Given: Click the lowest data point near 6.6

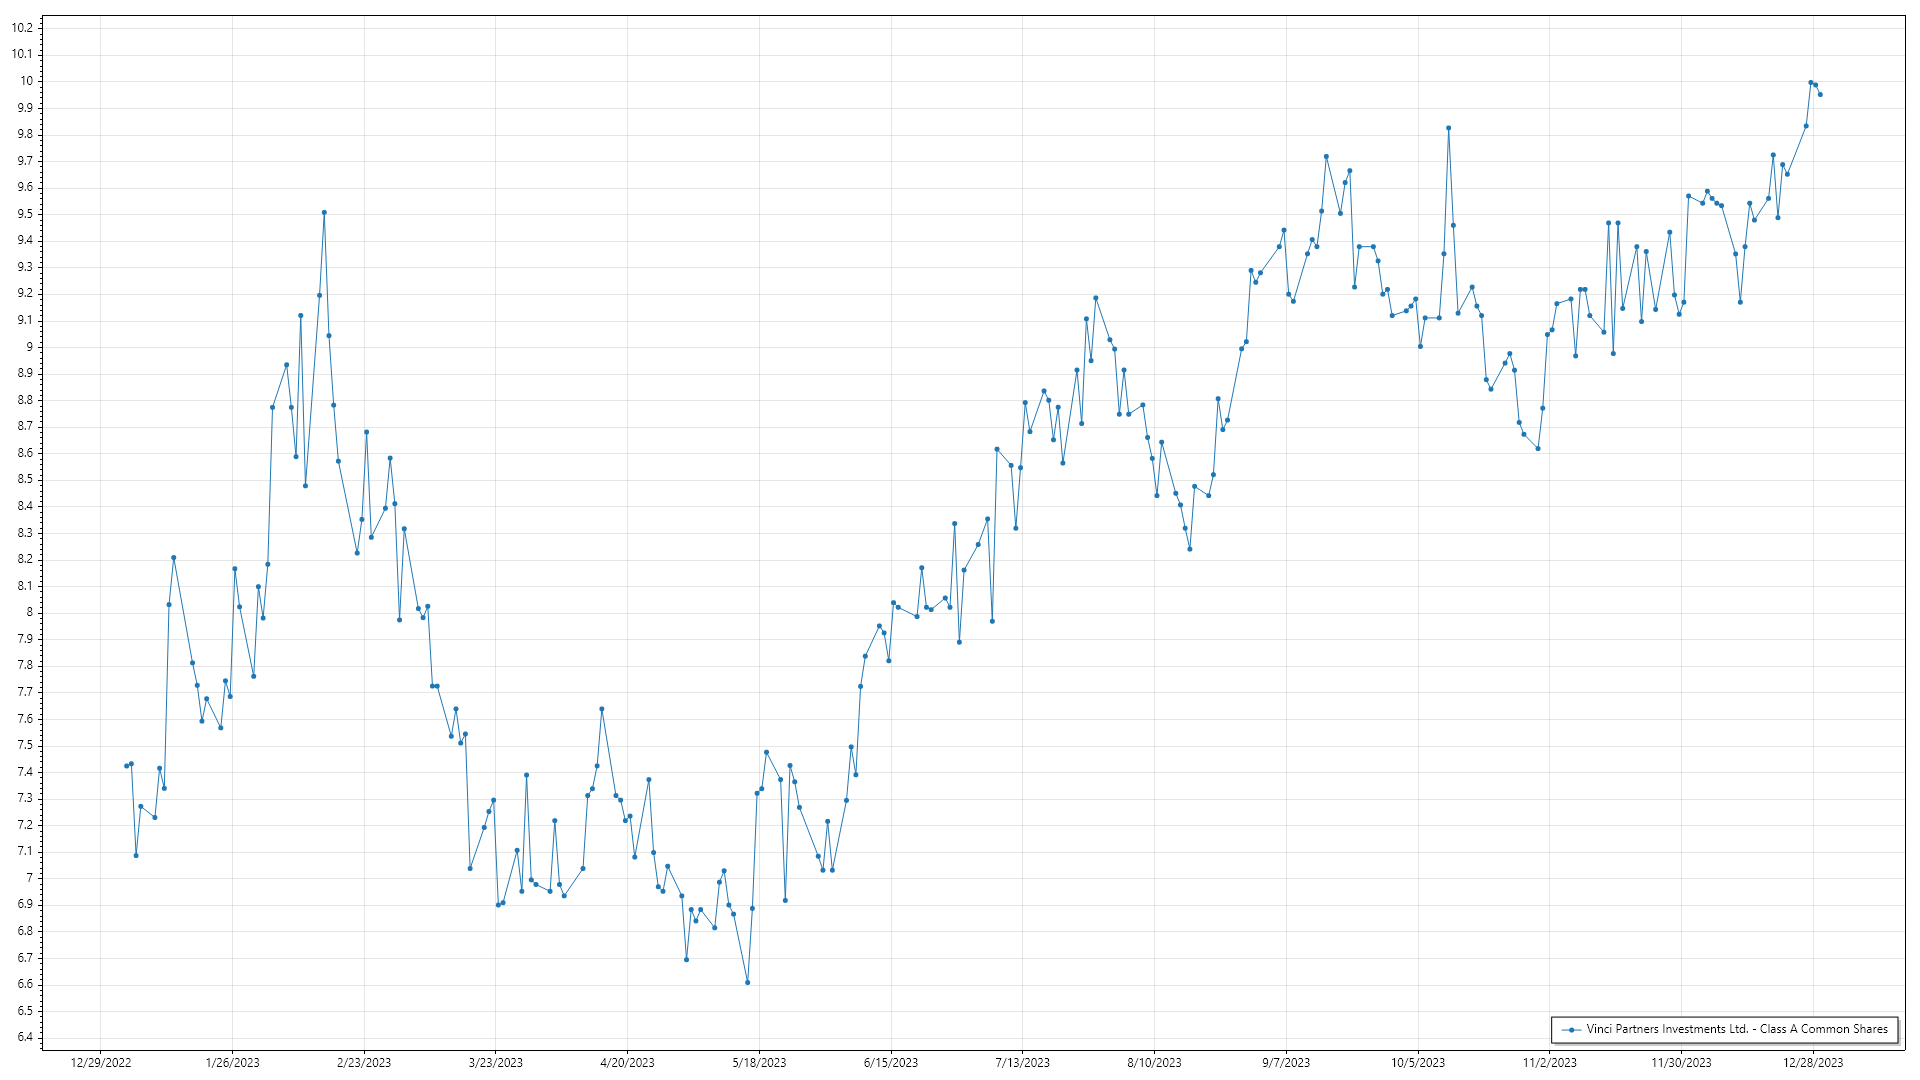Looking at the screenshot, I should 747,982.
